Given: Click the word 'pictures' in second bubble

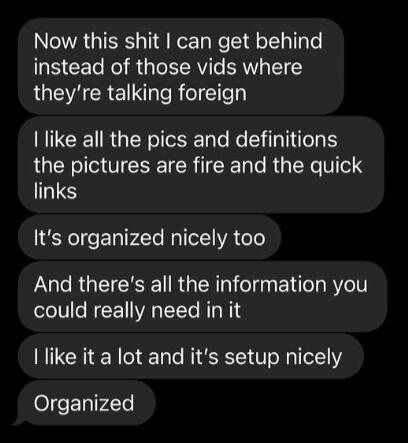Looking at the screenshot, I should 111,166.
